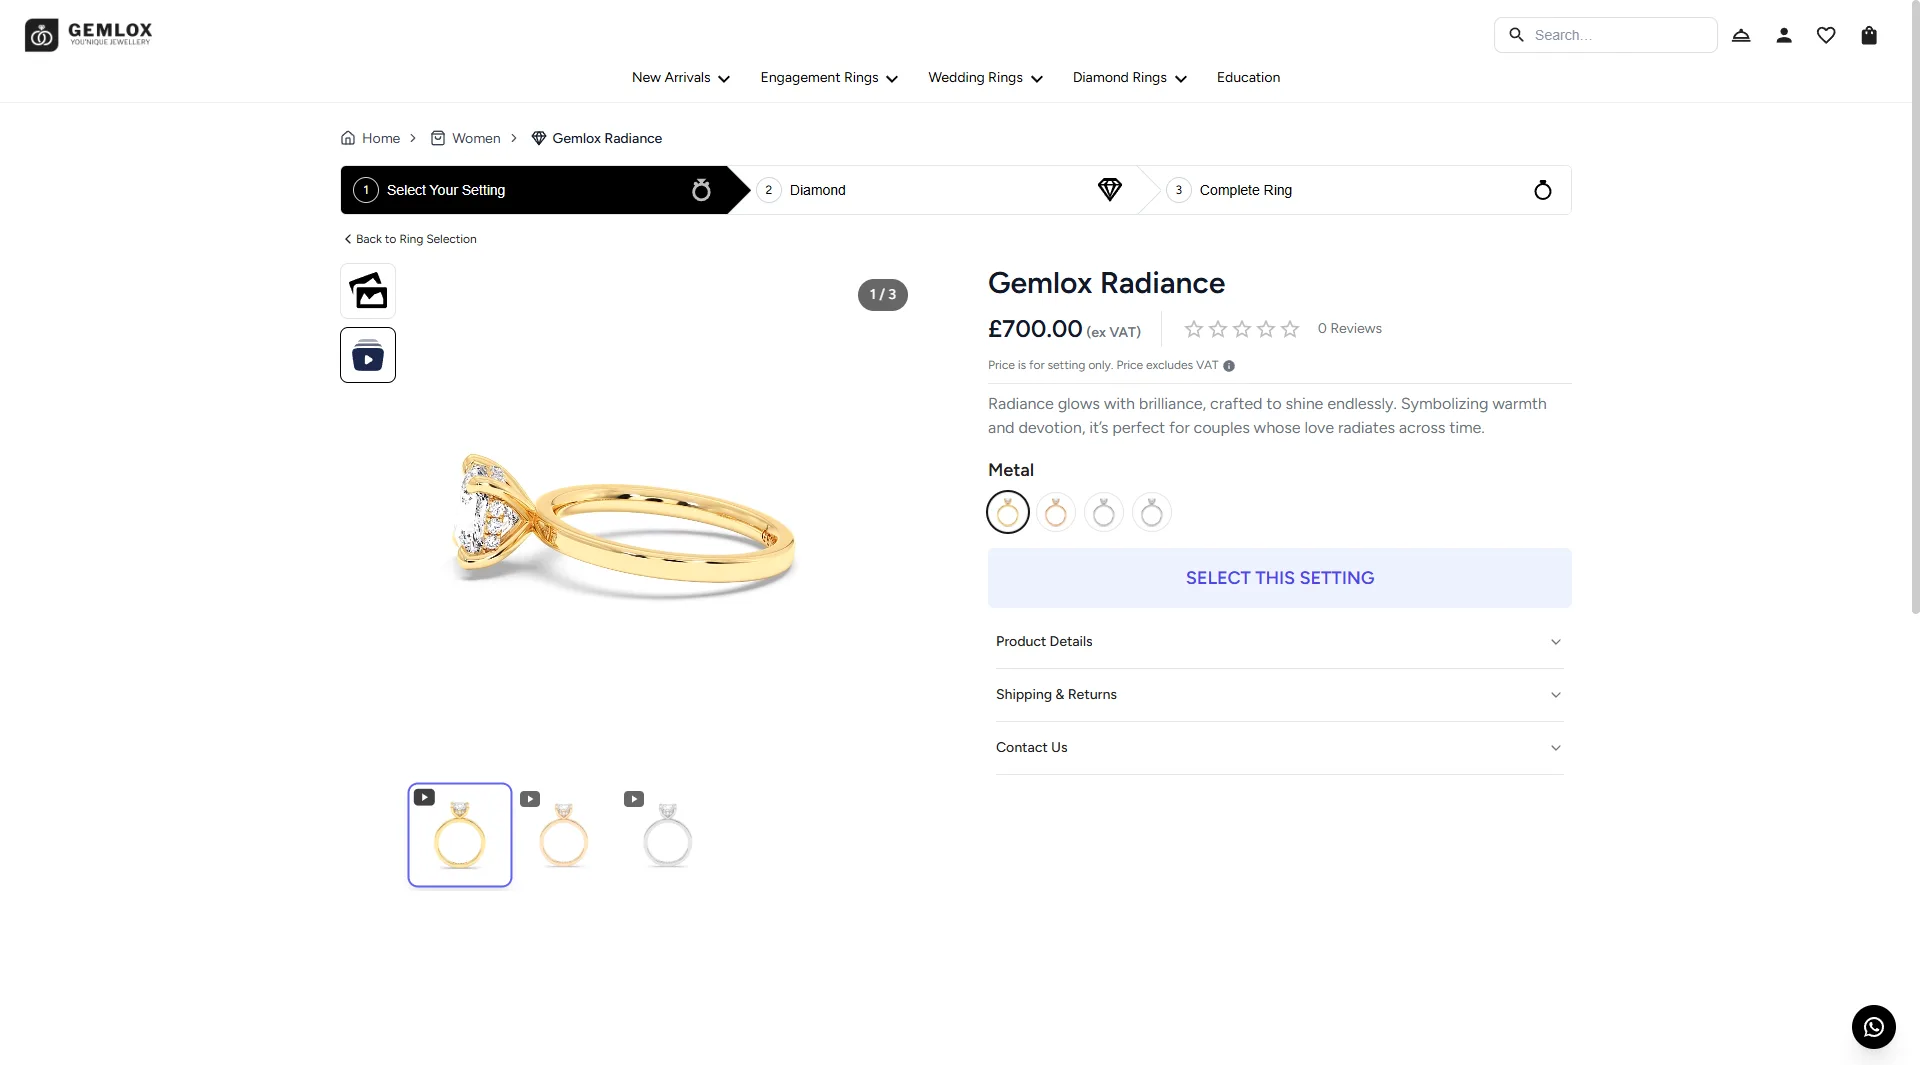Screen dimensions: 1920x1065
Task: Open the shopping bag icon
Action: pyautogui.click(x=1869, y=36)
